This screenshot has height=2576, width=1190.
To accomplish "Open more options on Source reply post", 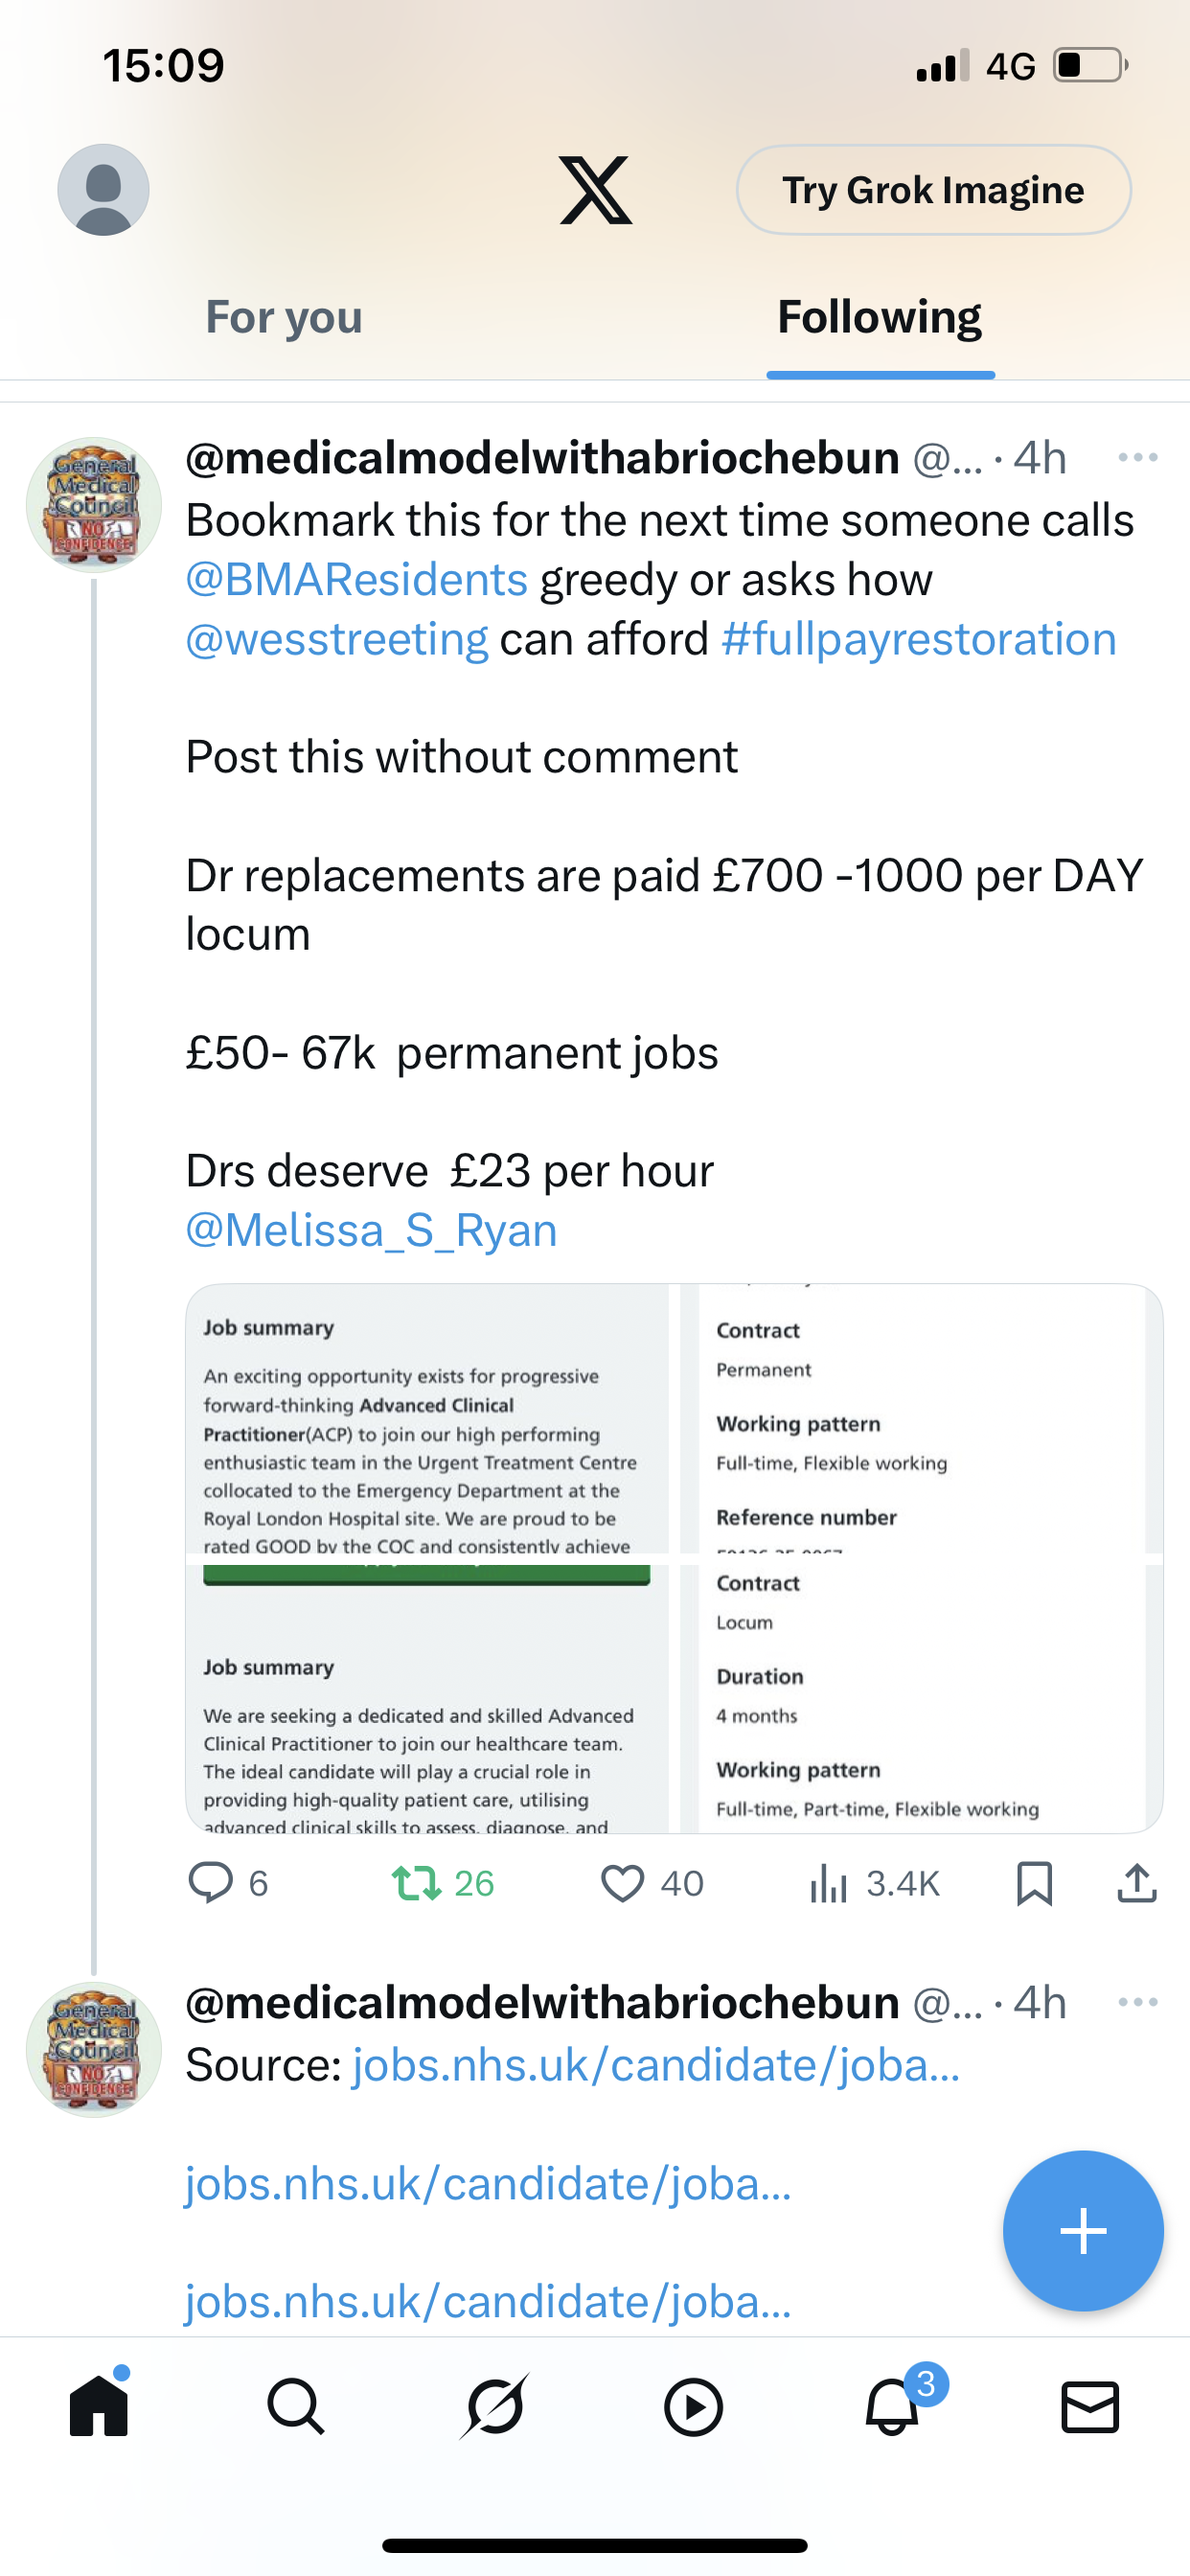I will [x=1137, y=2002].
